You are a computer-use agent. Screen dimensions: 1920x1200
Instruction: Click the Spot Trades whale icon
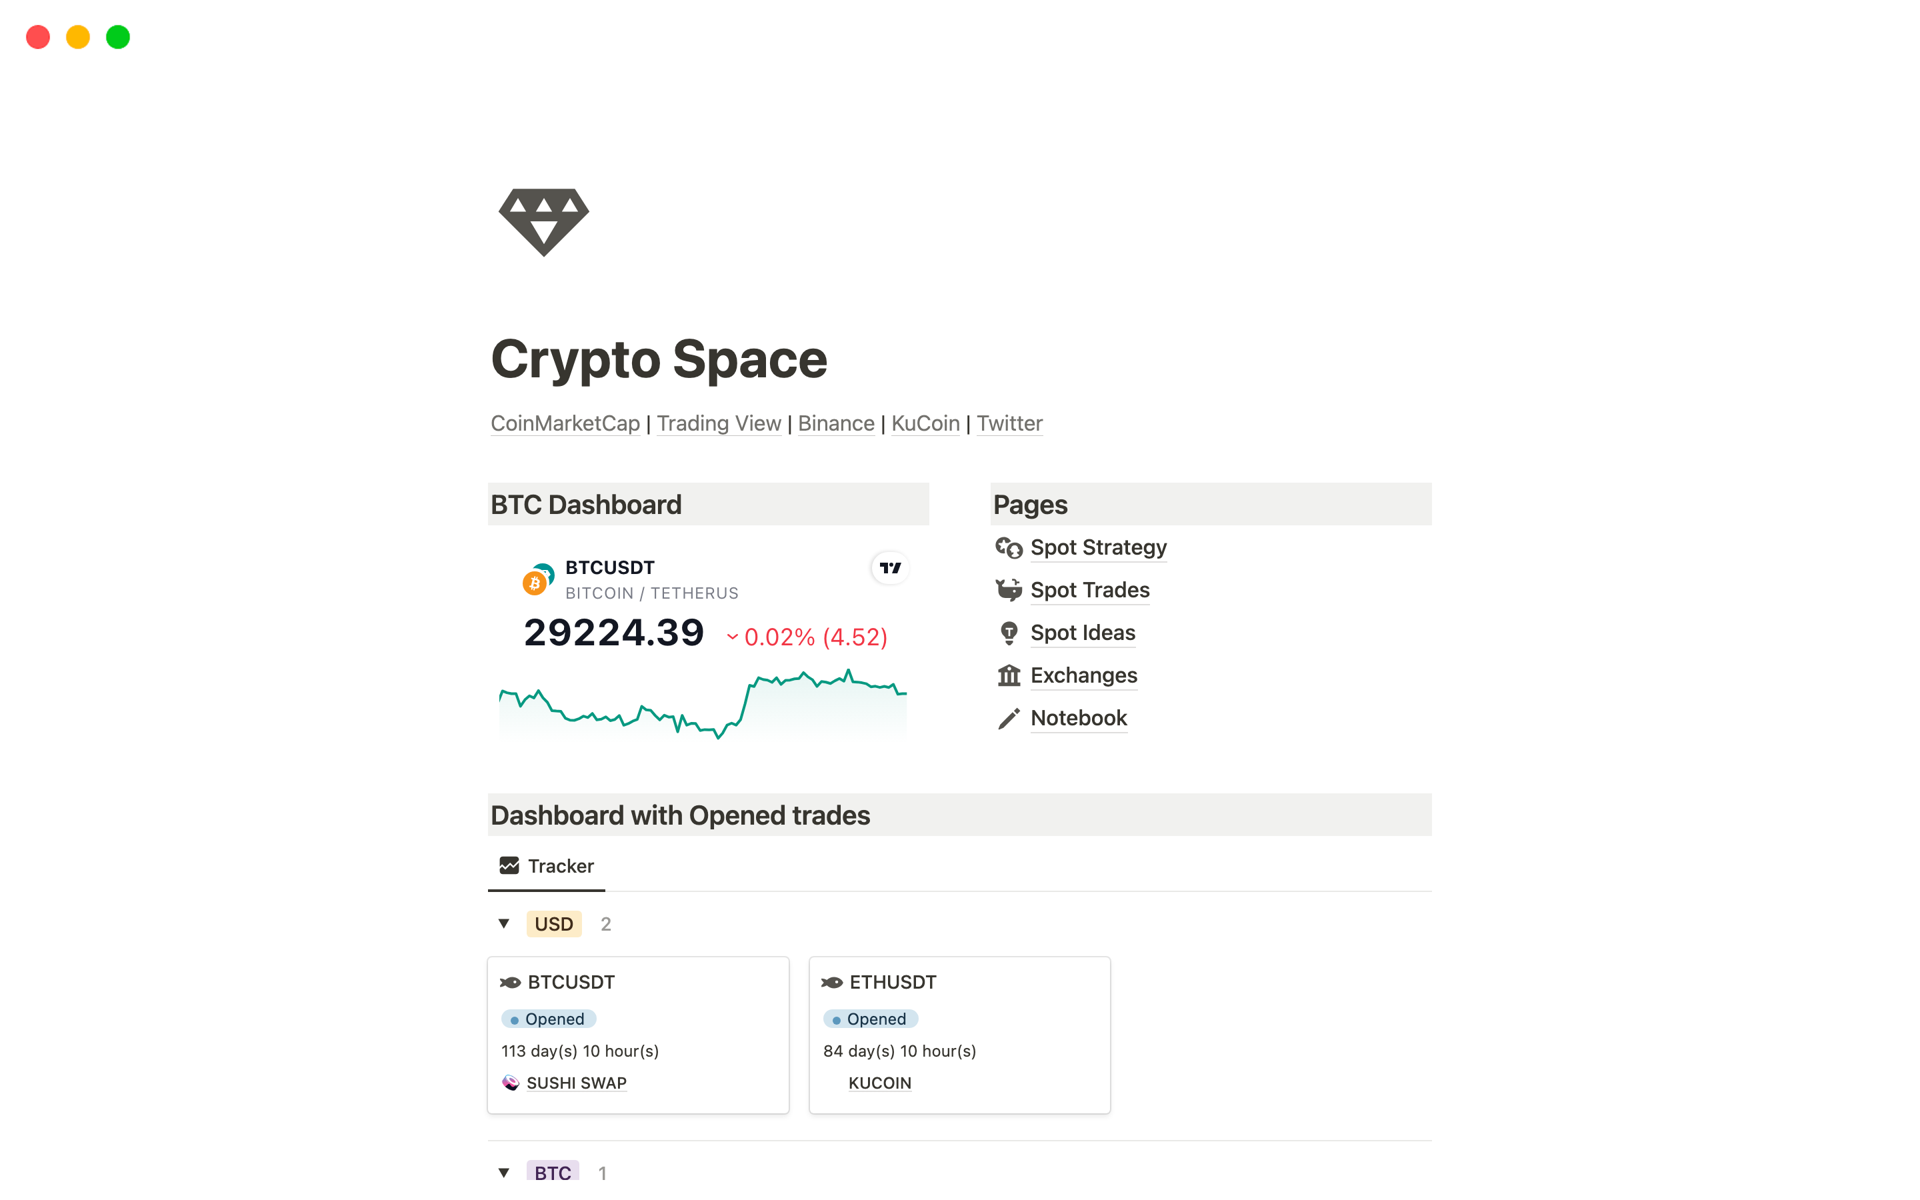tap(1009, 590)
